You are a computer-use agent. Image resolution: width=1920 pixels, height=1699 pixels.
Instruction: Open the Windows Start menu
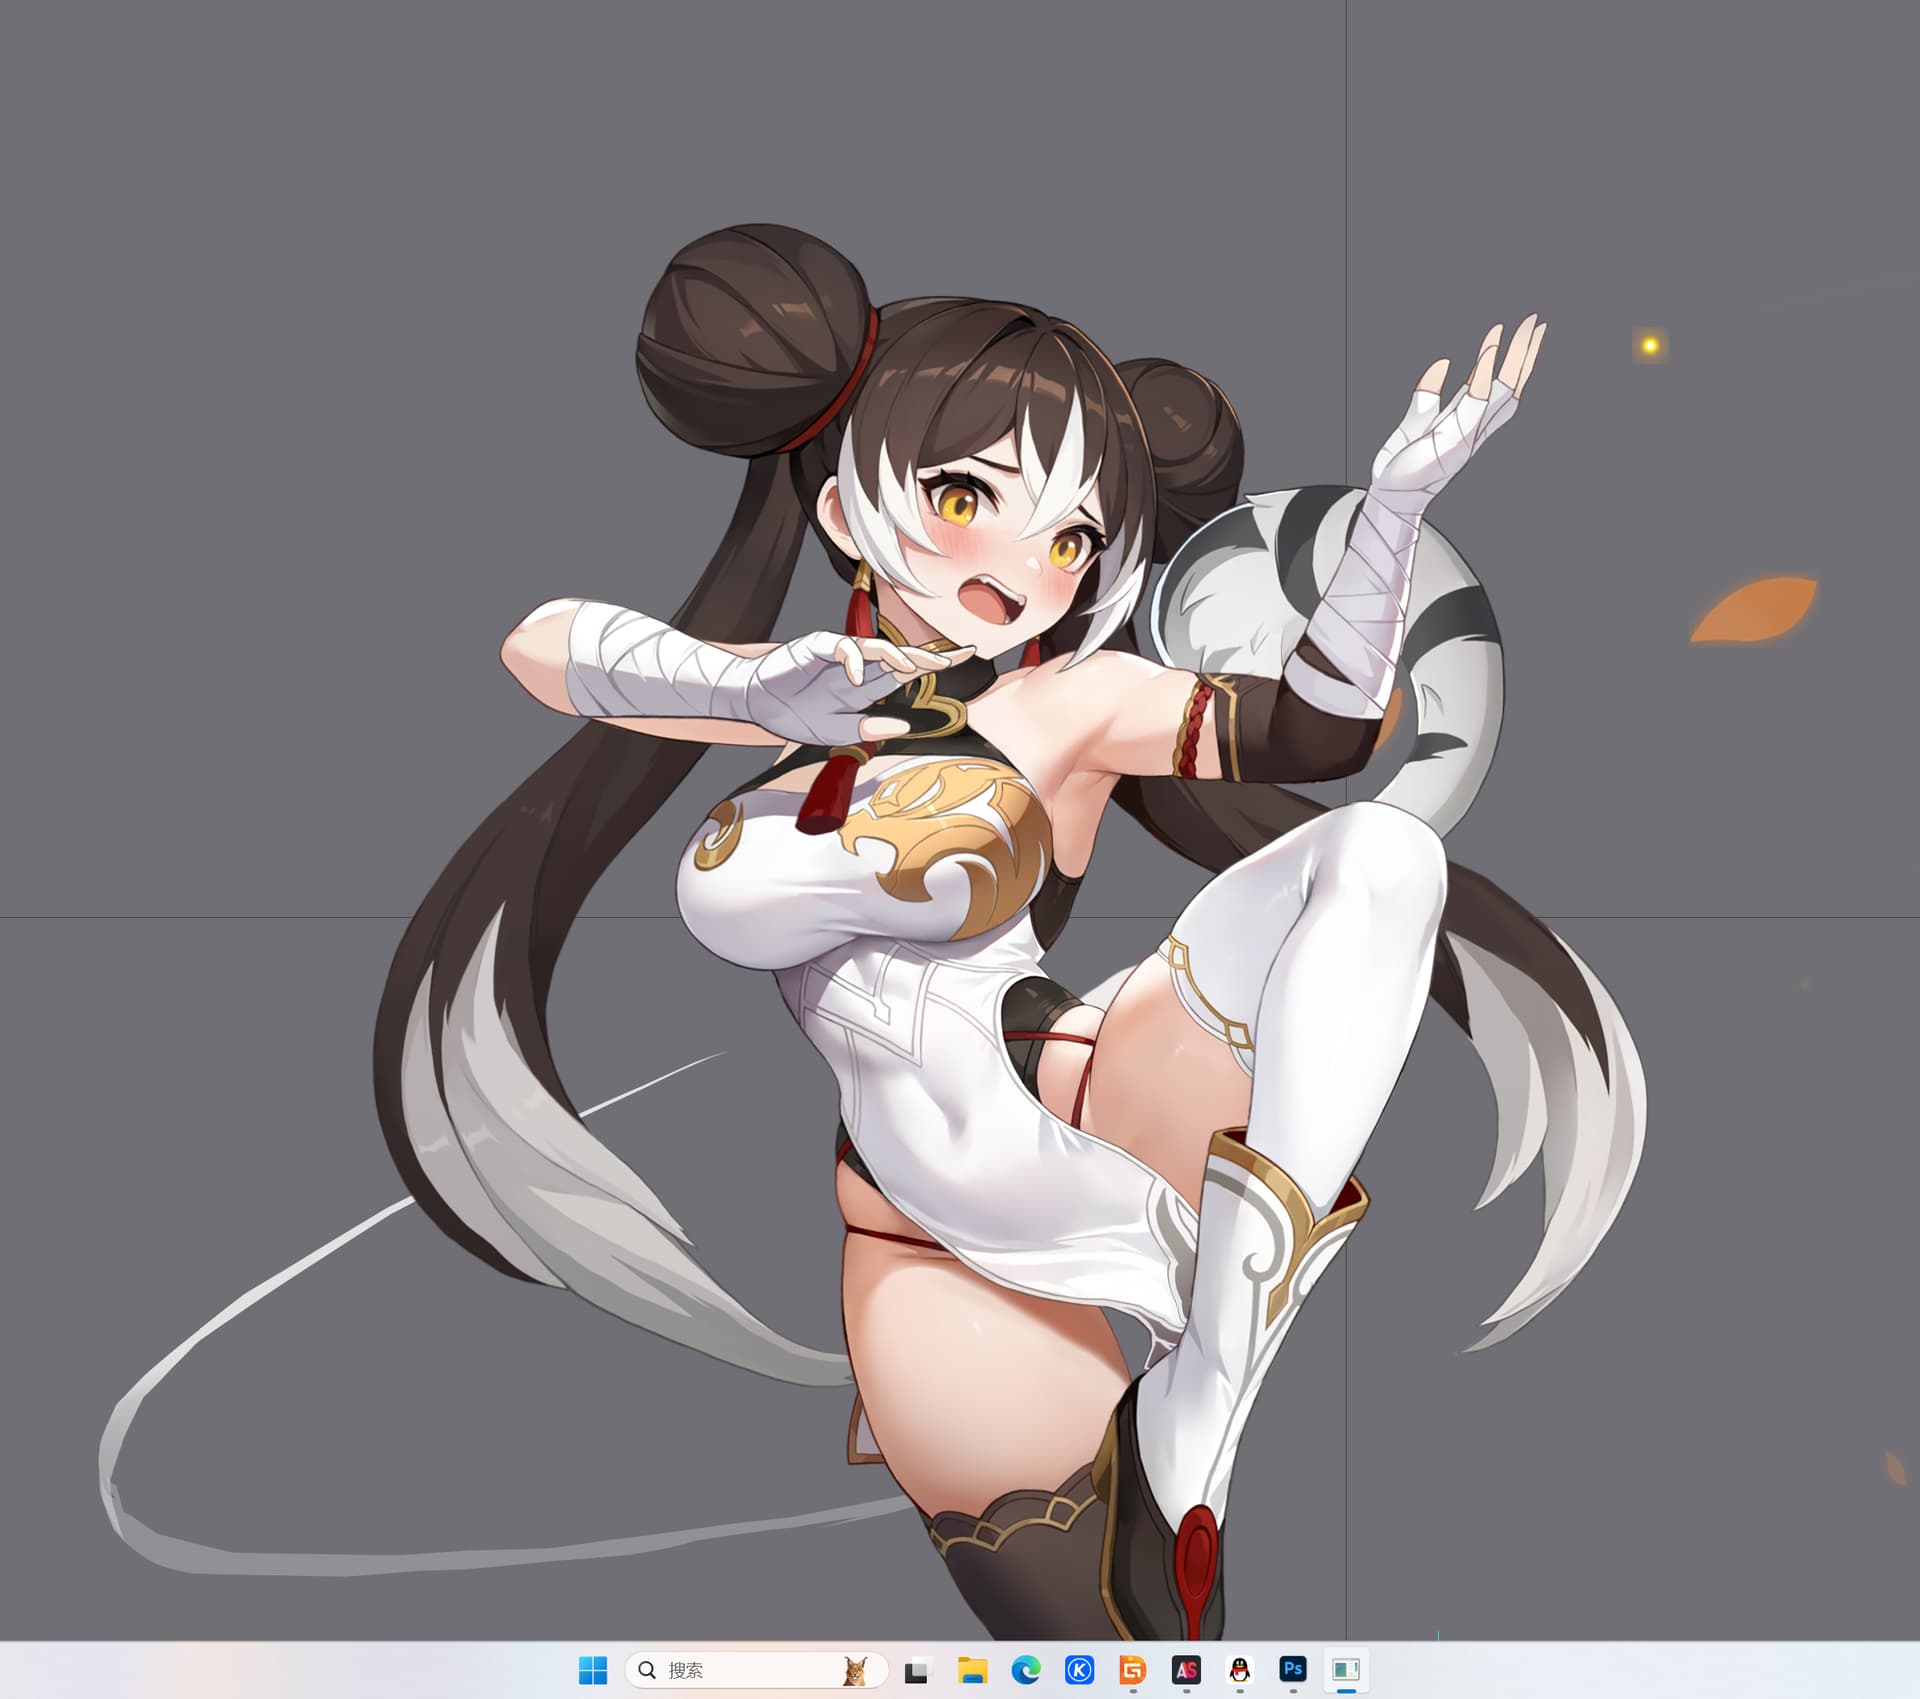[x=593, y=1670]
